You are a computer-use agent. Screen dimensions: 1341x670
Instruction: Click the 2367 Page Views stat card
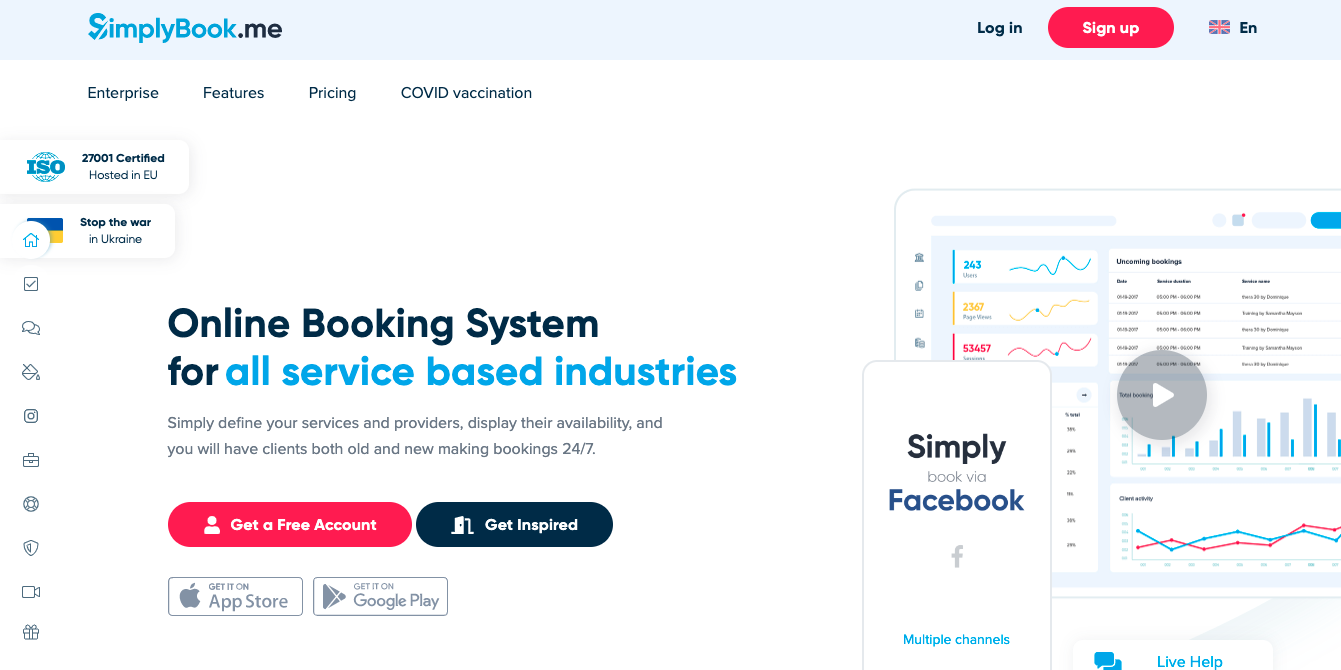pos(1024,308)
